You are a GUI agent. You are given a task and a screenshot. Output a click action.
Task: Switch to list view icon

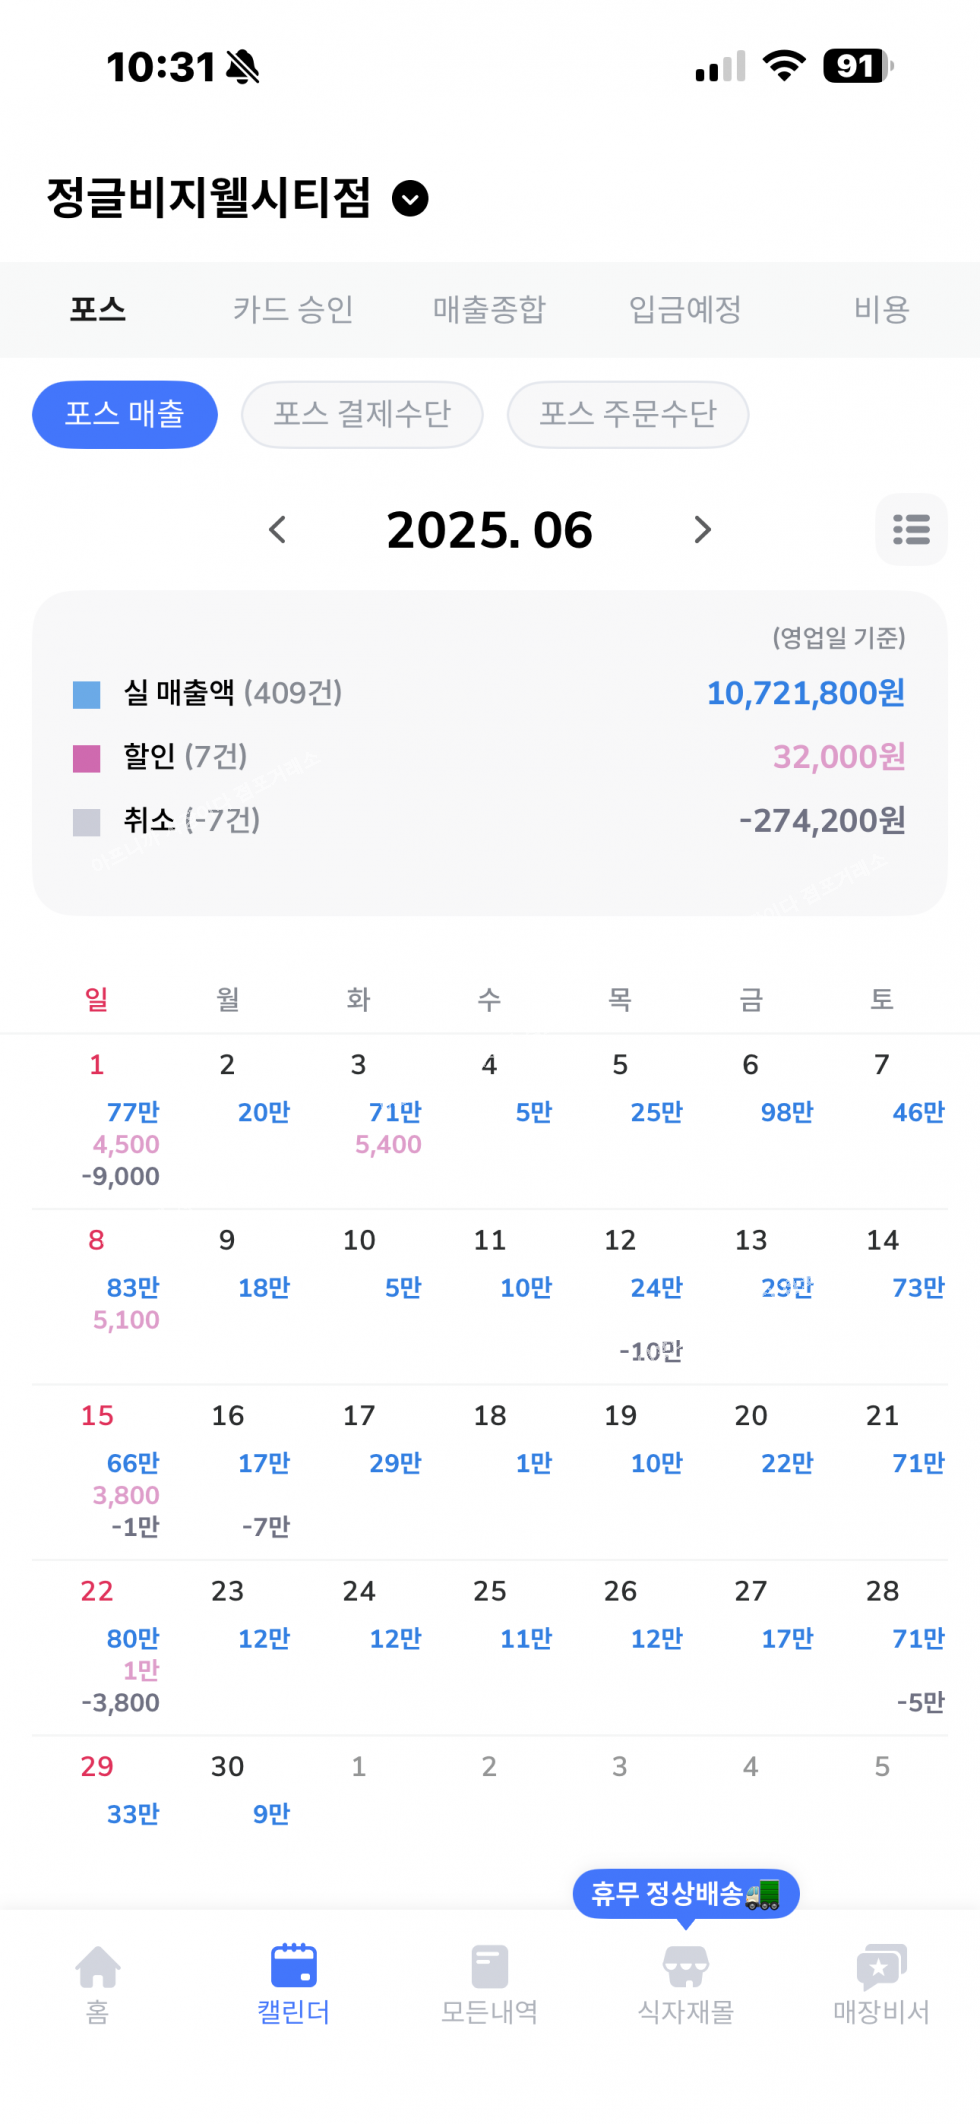coord(911,529)
